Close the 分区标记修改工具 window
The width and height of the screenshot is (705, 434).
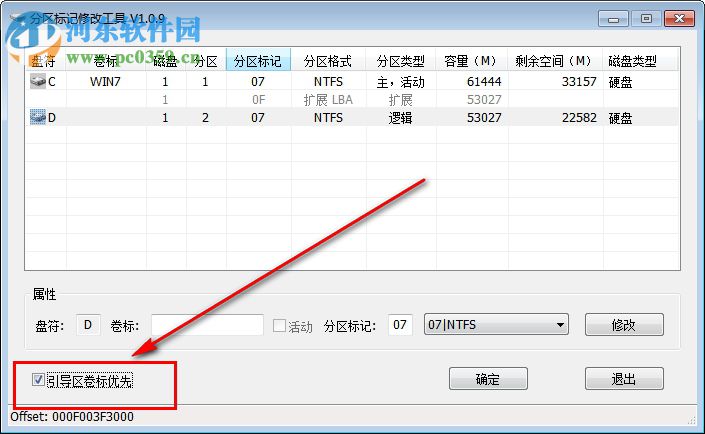point(679,19)
